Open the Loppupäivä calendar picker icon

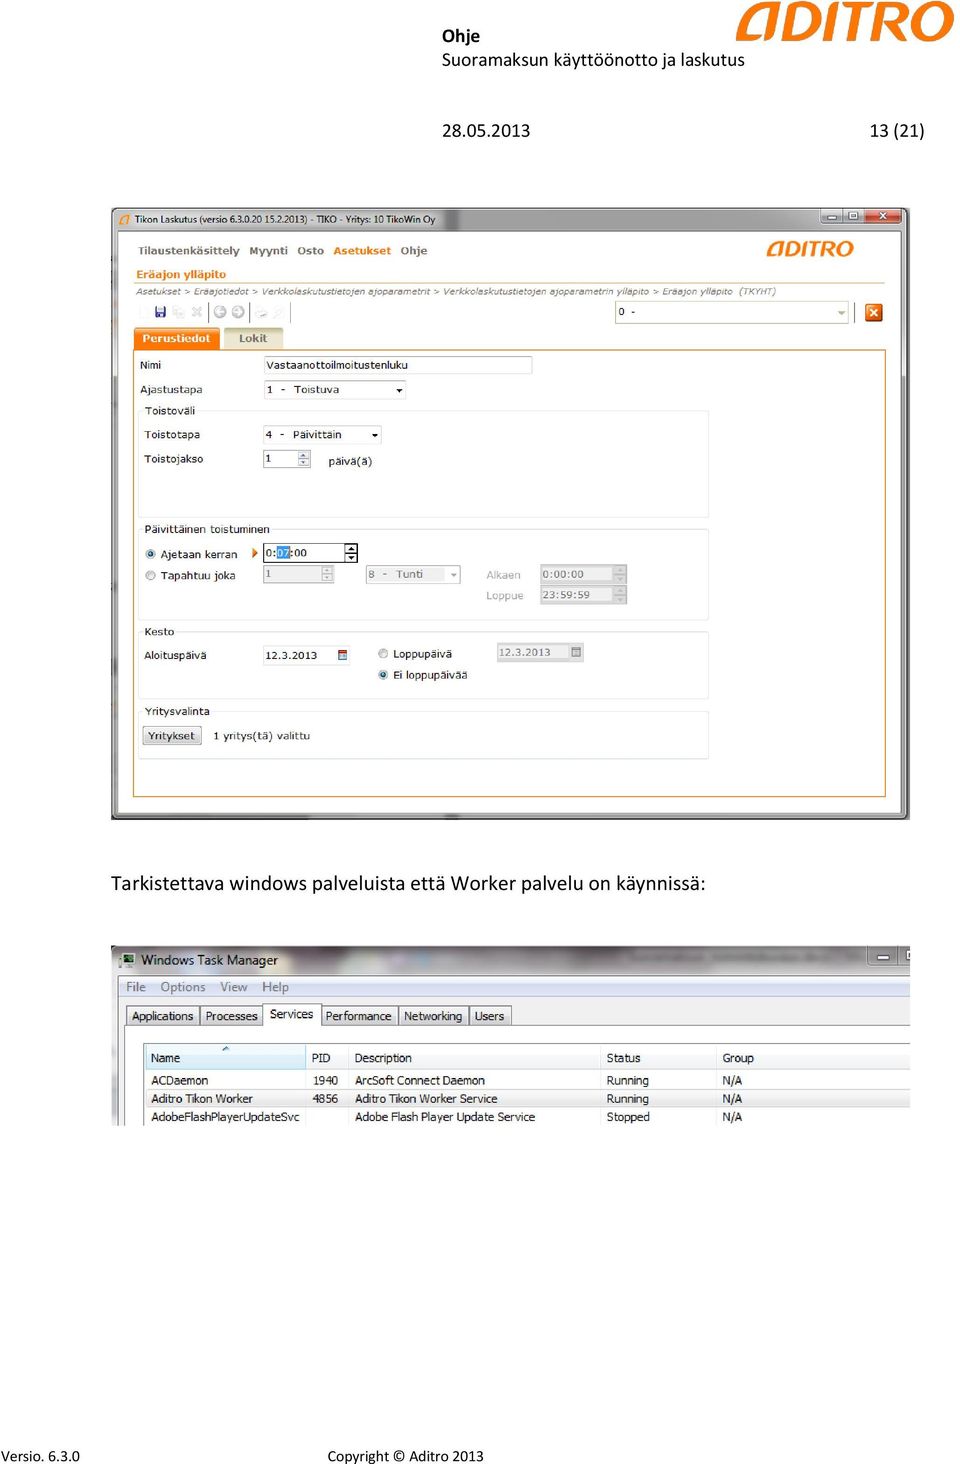point(575,652)
